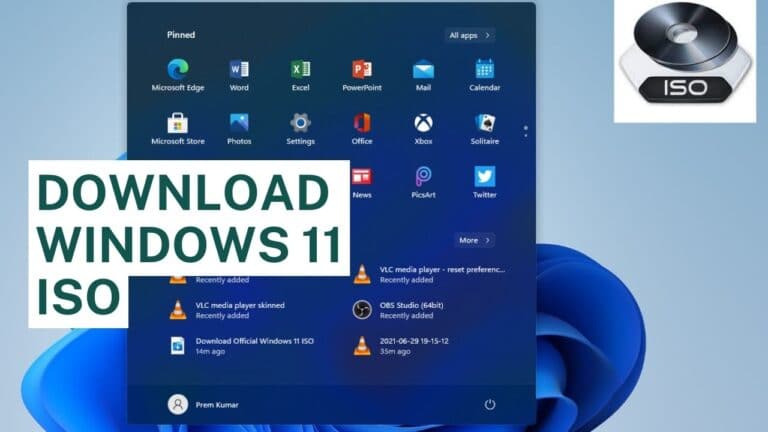
Task: Open Excel pinned app
Action: (x=300, y=75)
